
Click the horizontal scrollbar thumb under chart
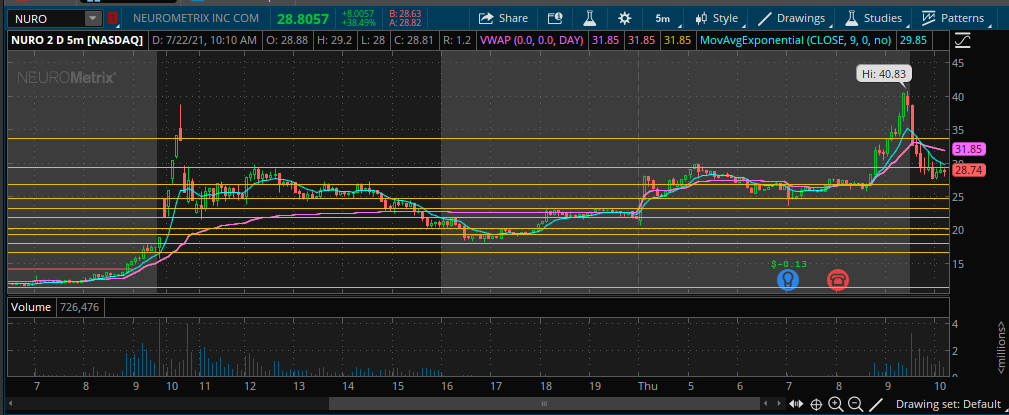click(x=543, y=404)
